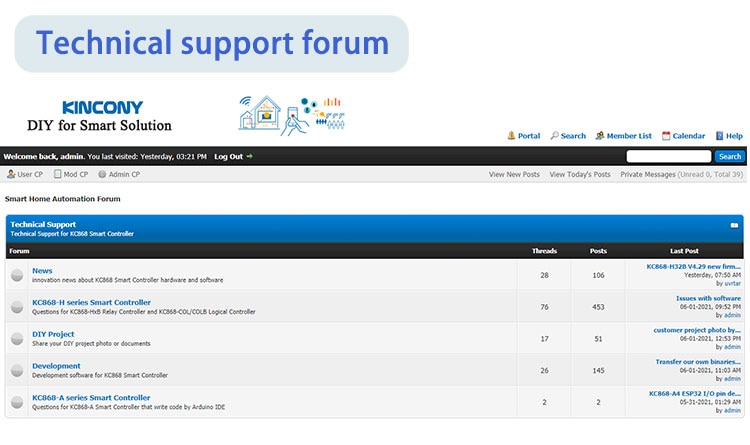
Task: Open View New Posts
Action: point(514,175)
